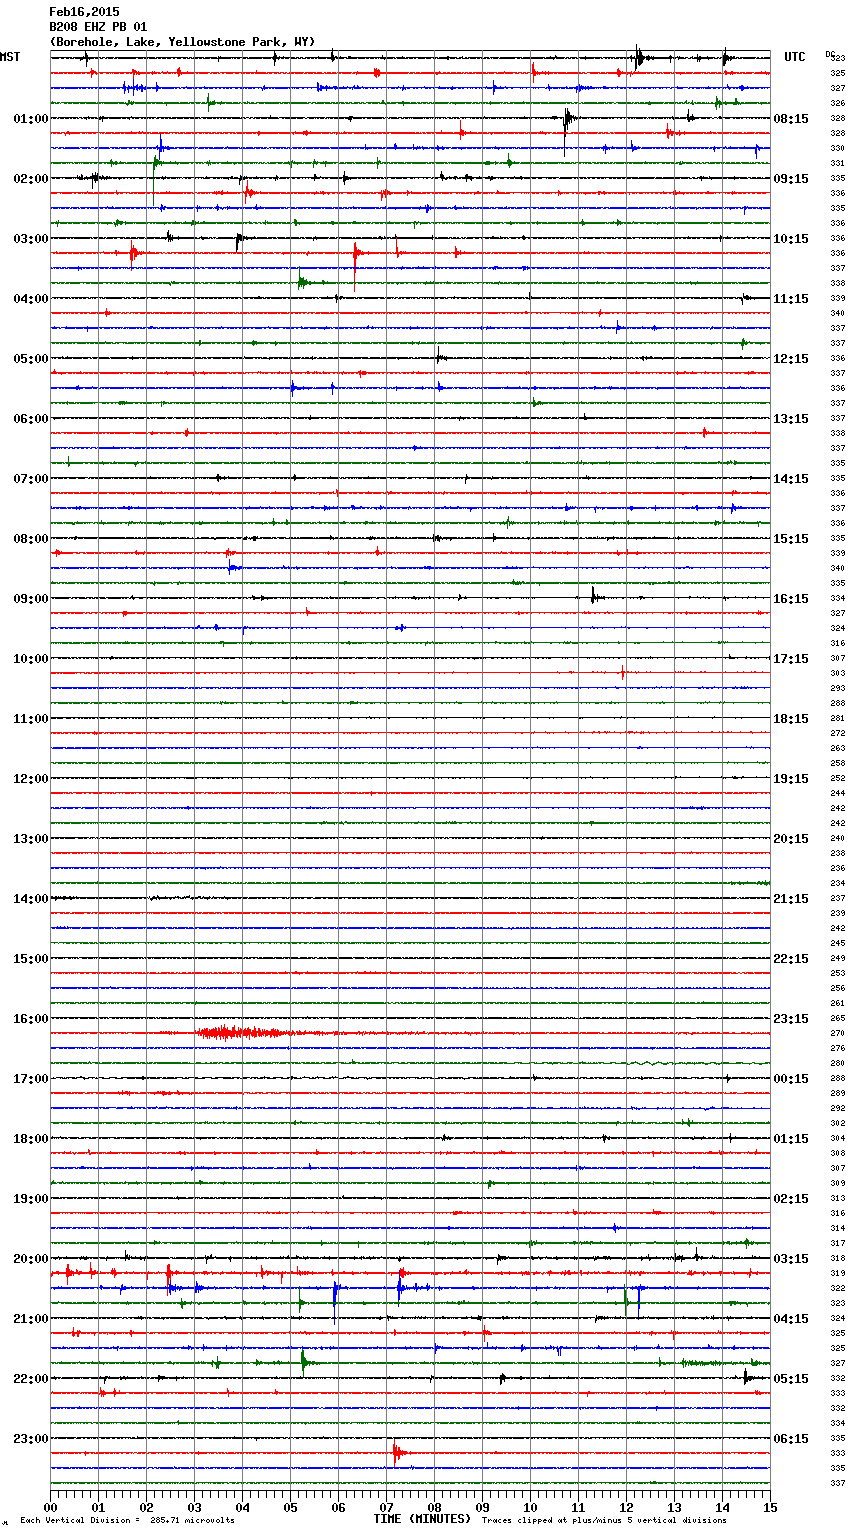Click the '14:15' UTC time label
Viewport: 850px width, 1534px height.
(x=791, y=479)
